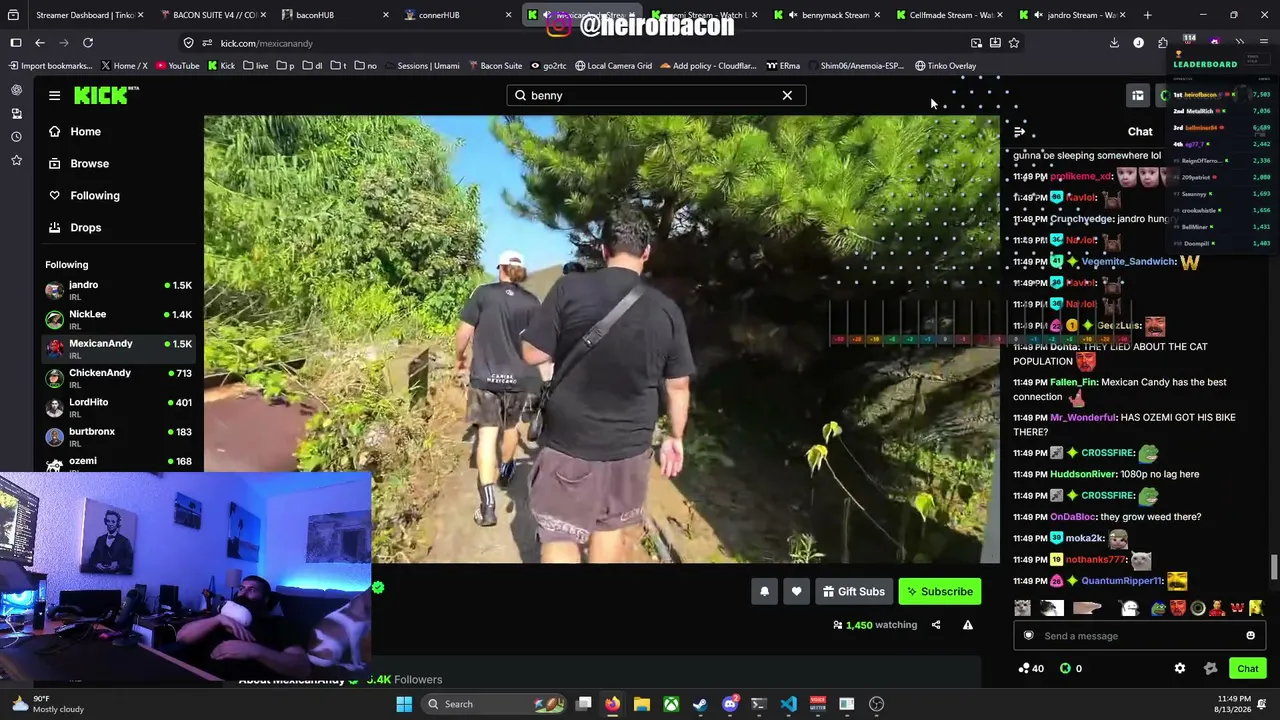
Task: Open Local Camera Grid bookmark
Action: coord(612,66)
